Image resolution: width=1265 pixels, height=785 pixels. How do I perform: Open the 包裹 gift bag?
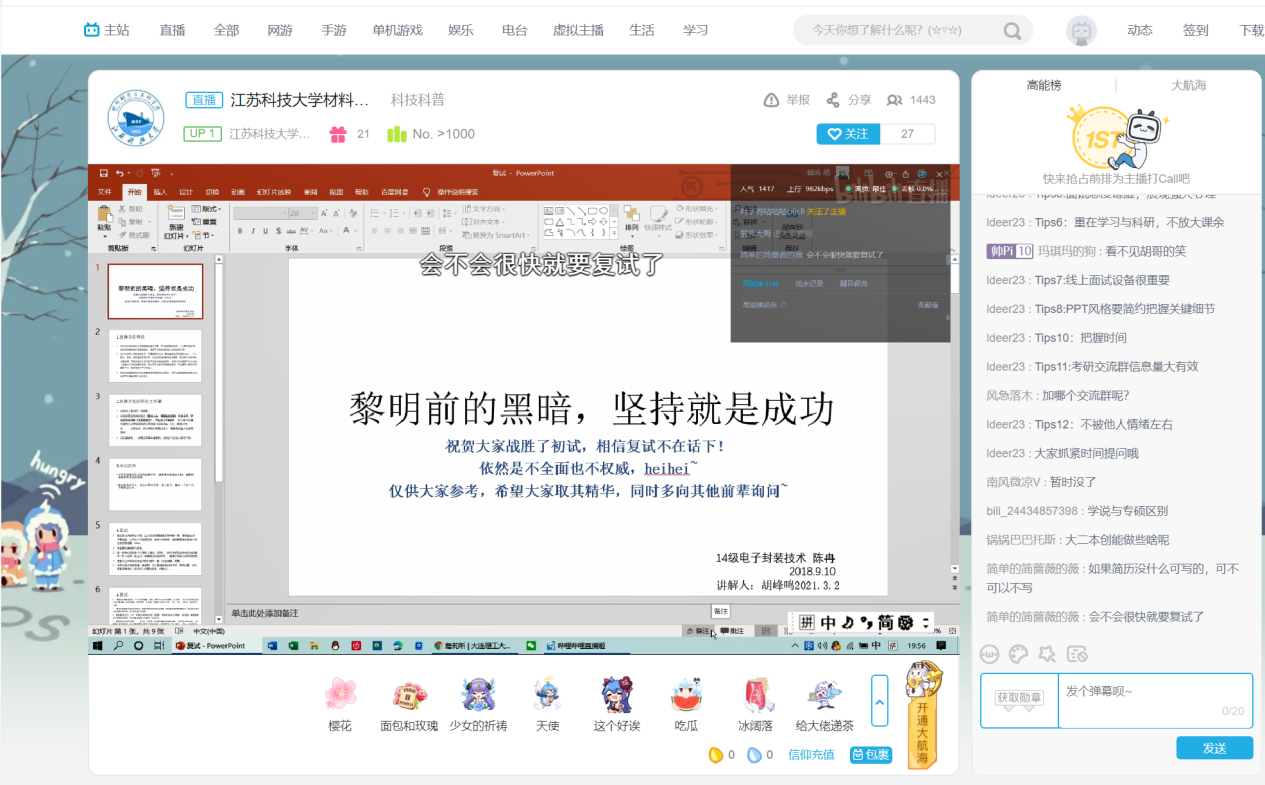pos(870,755)
